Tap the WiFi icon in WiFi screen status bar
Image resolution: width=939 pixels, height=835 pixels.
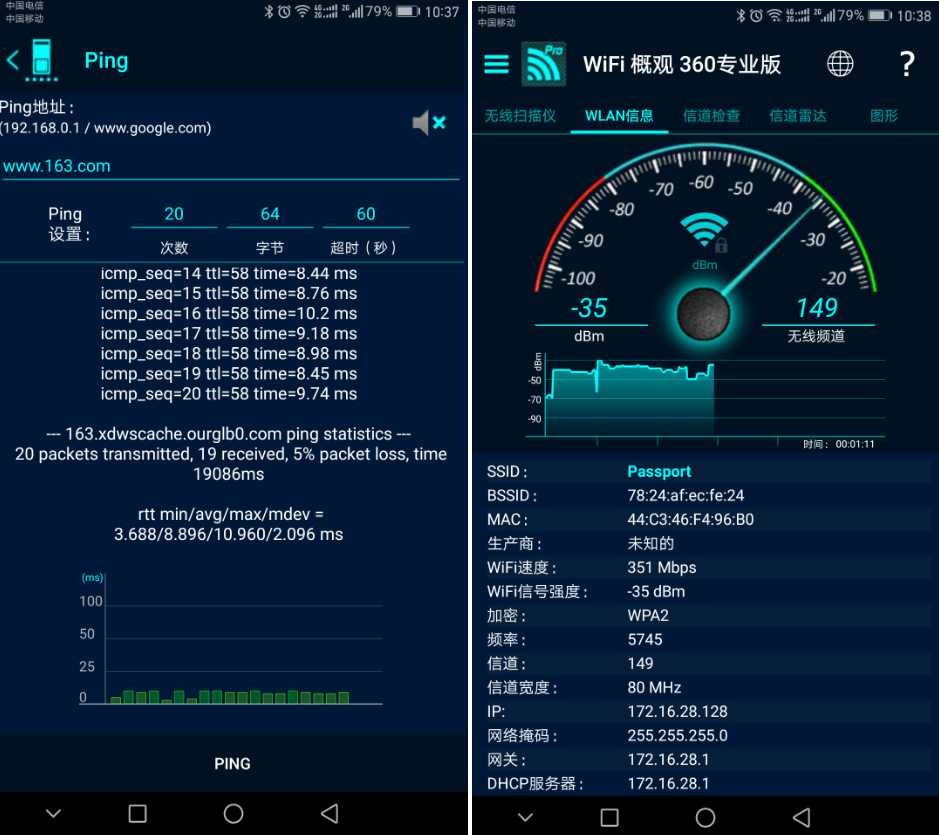[775, 16]
